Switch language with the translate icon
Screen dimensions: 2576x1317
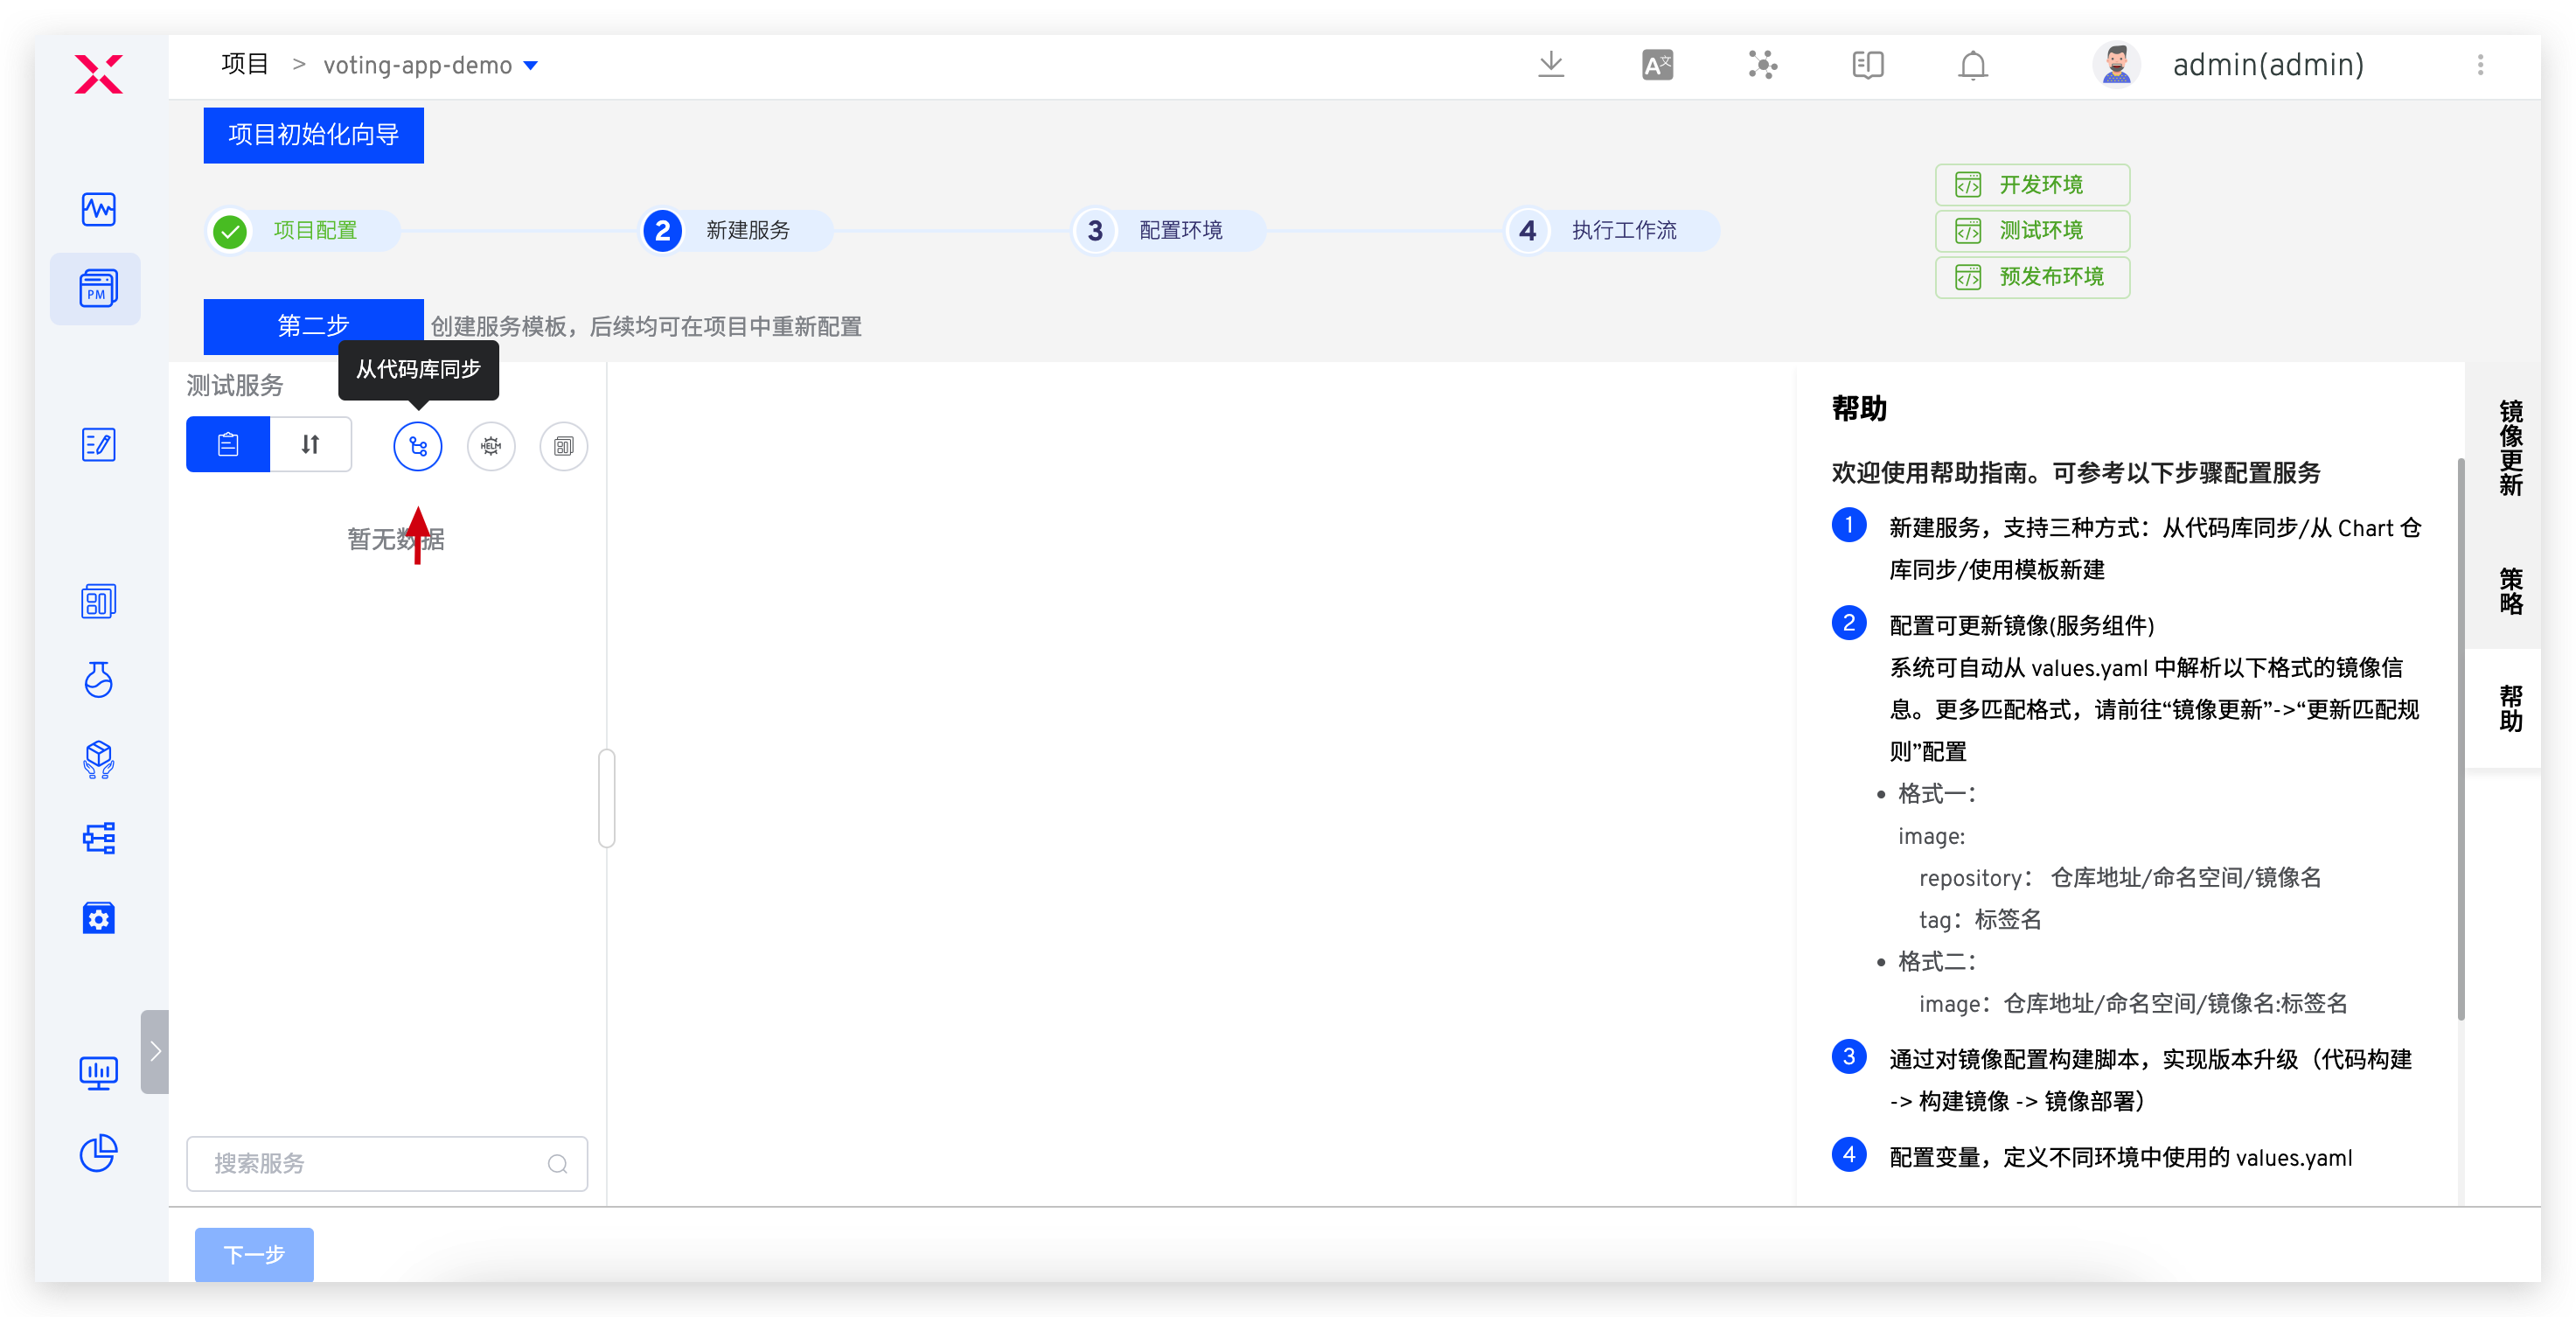(1657, 66)
